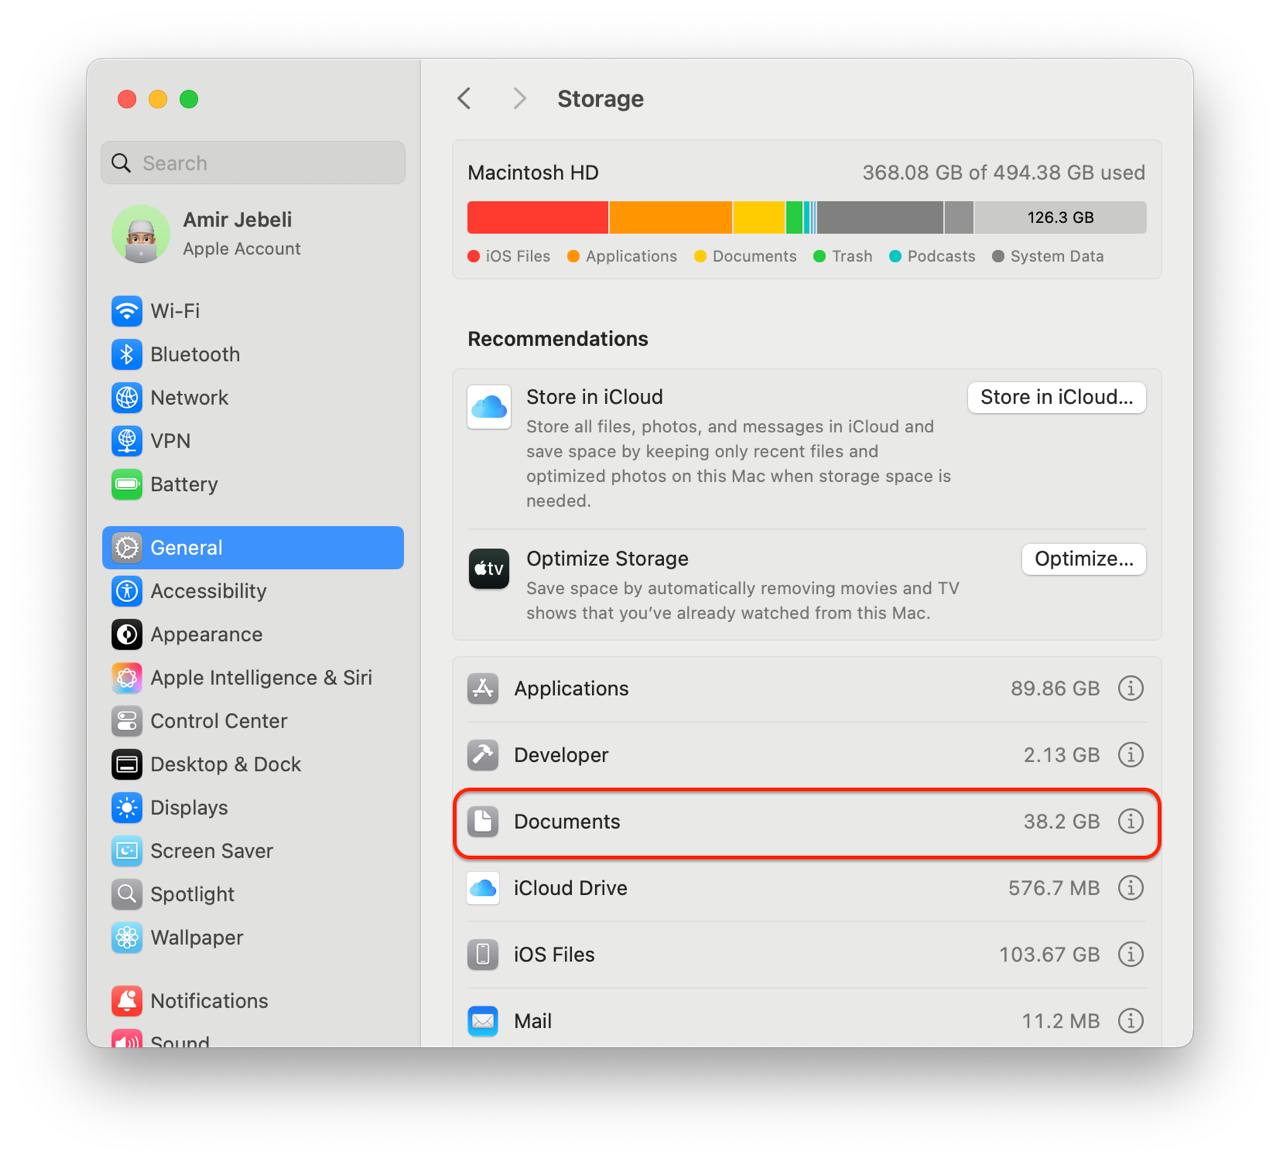Viewport: 1280px width, 1162px height.
Task: Show info for Developer storage
Action: pyautogui.click(x=1131, y=755)
